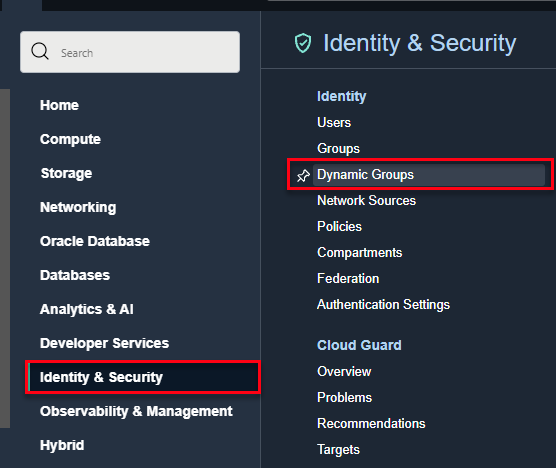Screen dimensions: 556x468
Task: Click into the Search input field
Action: pos(130,52)
